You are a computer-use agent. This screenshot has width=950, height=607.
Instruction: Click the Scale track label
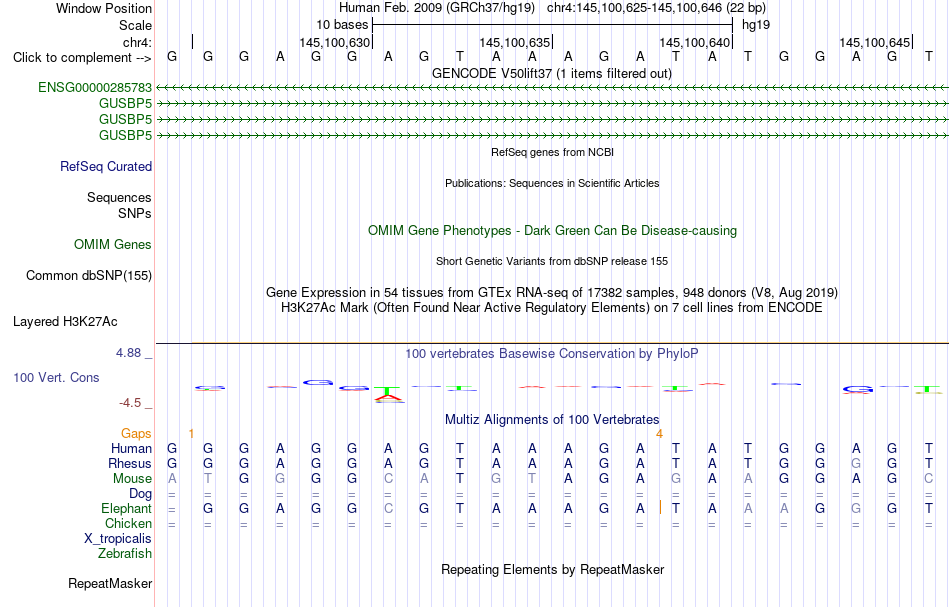point(136,26)
